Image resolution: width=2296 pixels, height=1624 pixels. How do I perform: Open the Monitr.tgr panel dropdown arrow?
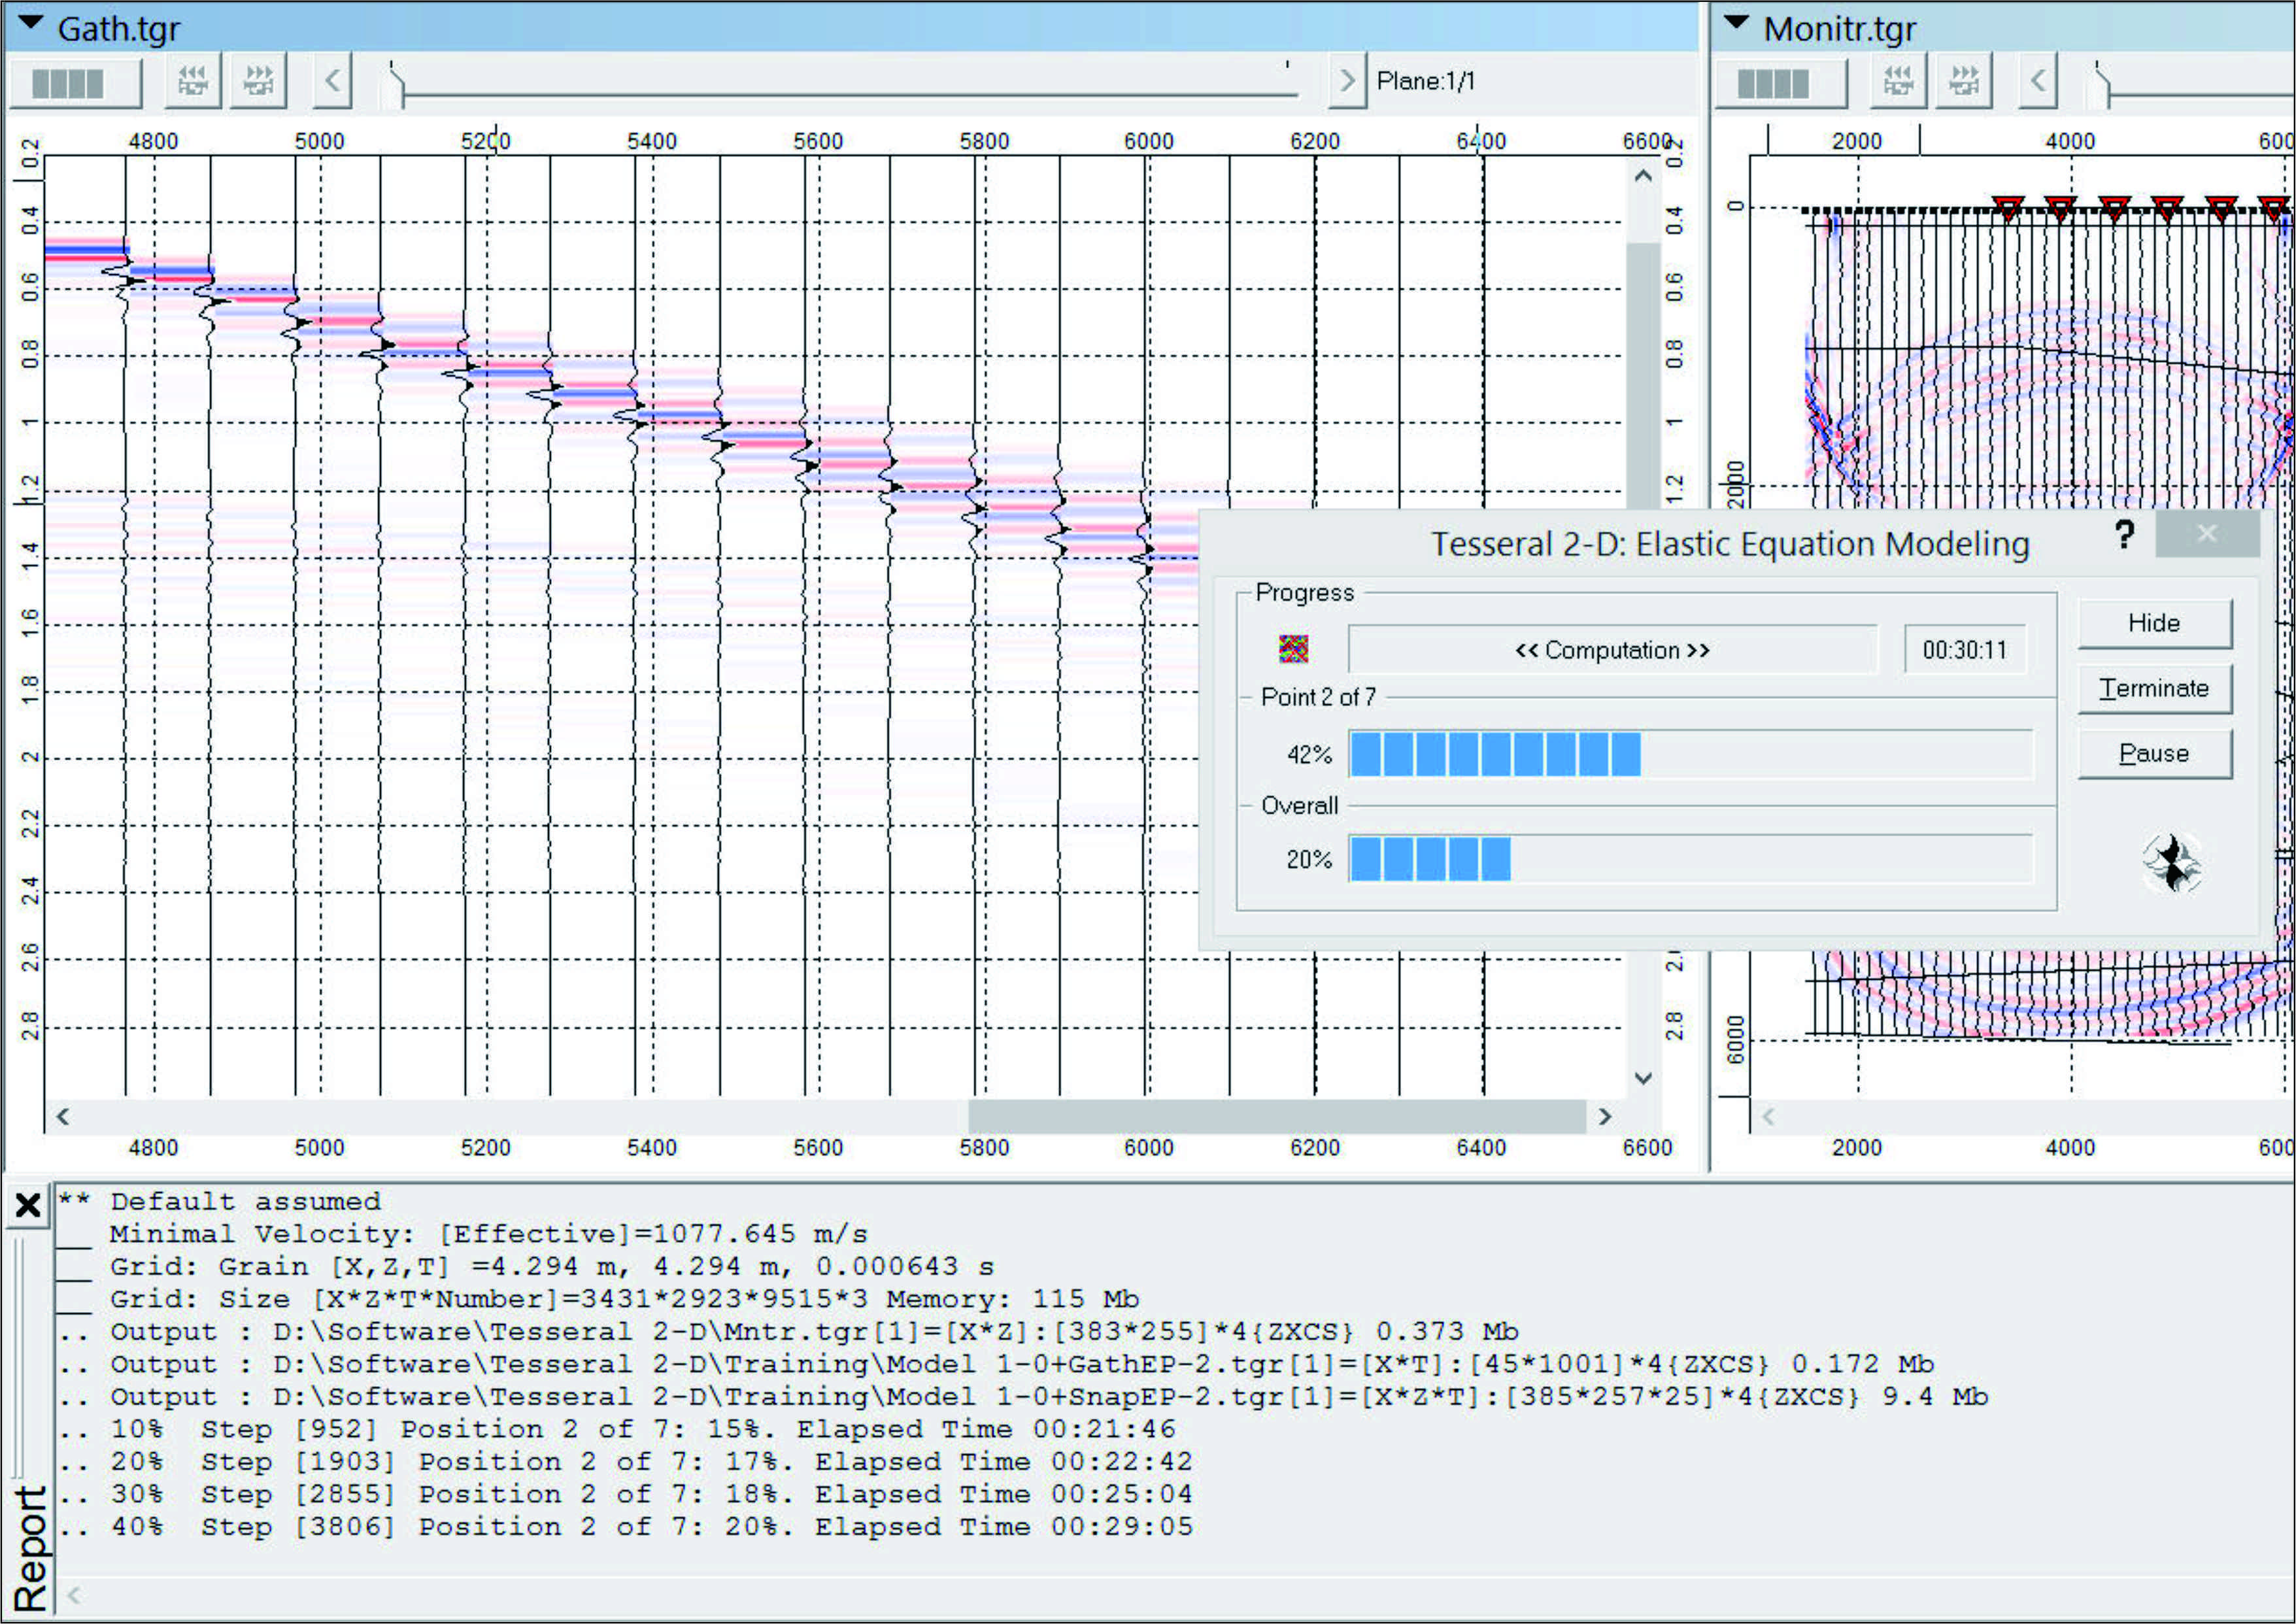1737,24
